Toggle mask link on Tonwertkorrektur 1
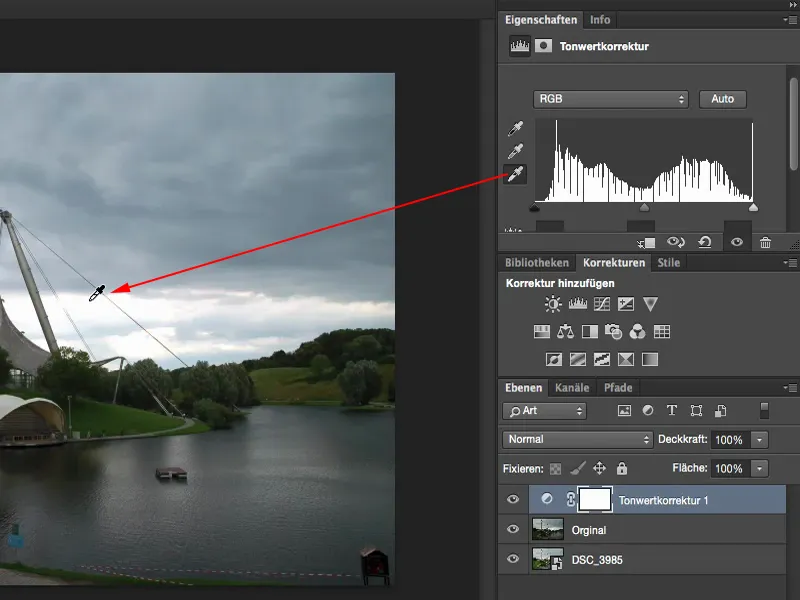The height and width of the screenshot is (600, 800). click(570, 499)
